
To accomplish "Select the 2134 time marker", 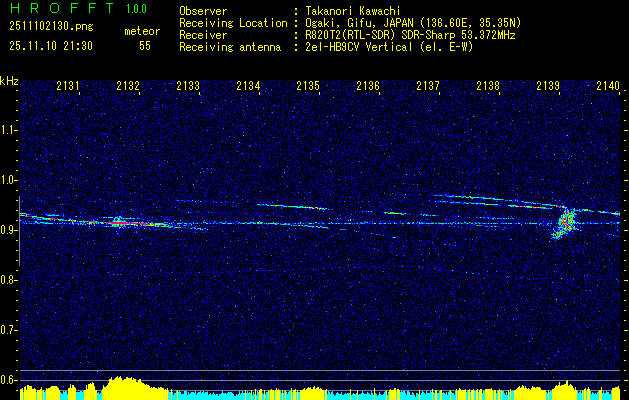I will [248, 85].
